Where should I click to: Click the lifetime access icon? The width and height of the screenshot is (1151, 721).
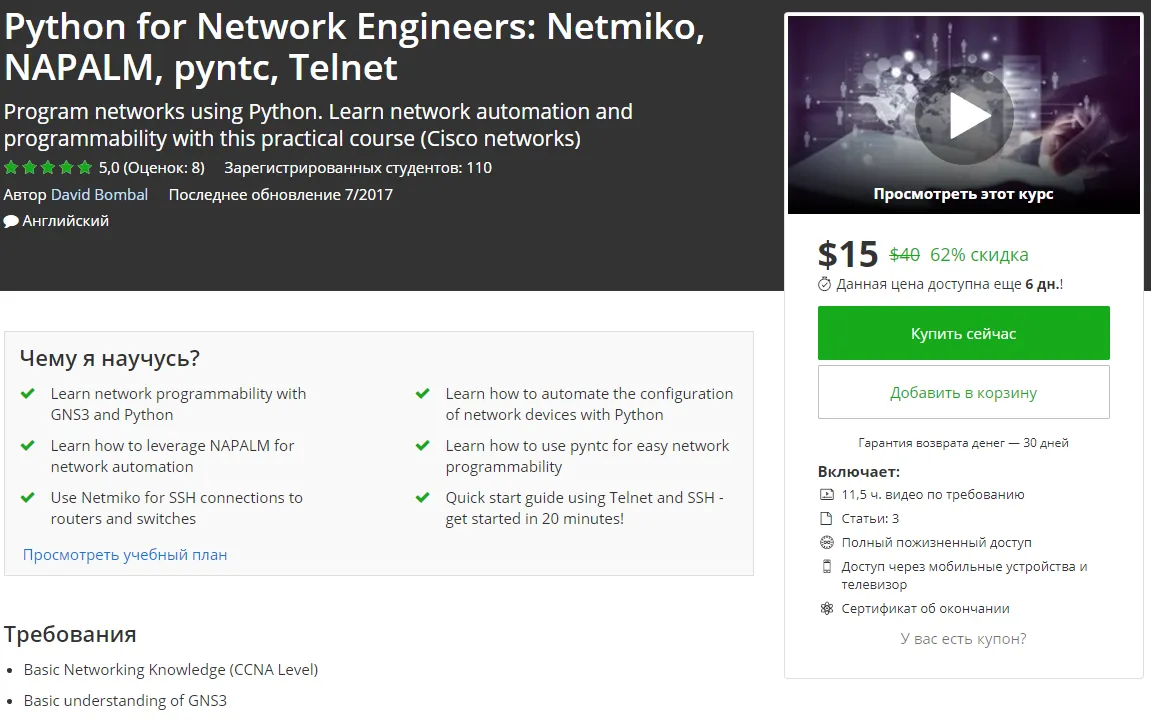point(826,543)
